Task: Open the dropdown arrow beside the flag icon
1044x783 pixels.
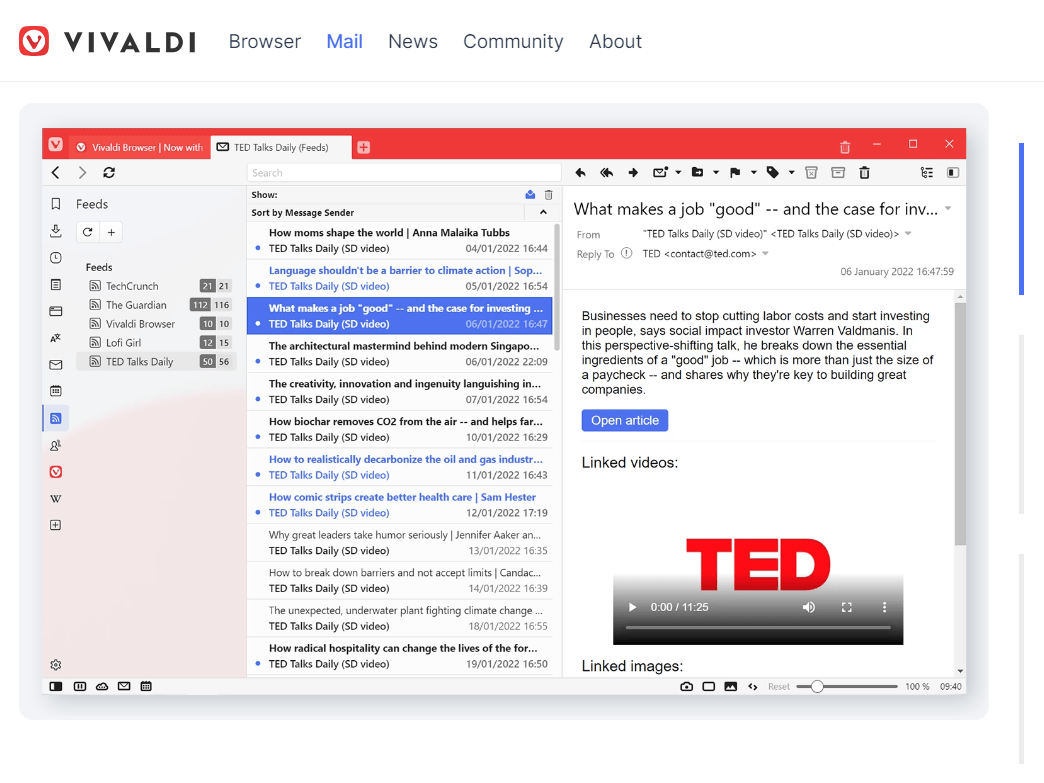Action: pyautogui.click(x=754, y=172)
